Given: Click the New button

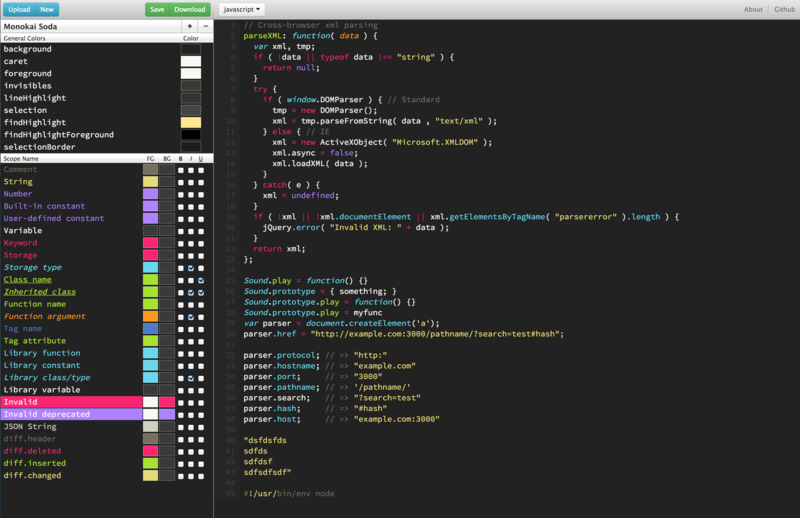Looking at the screenshot, I should [x=47, y=9].
